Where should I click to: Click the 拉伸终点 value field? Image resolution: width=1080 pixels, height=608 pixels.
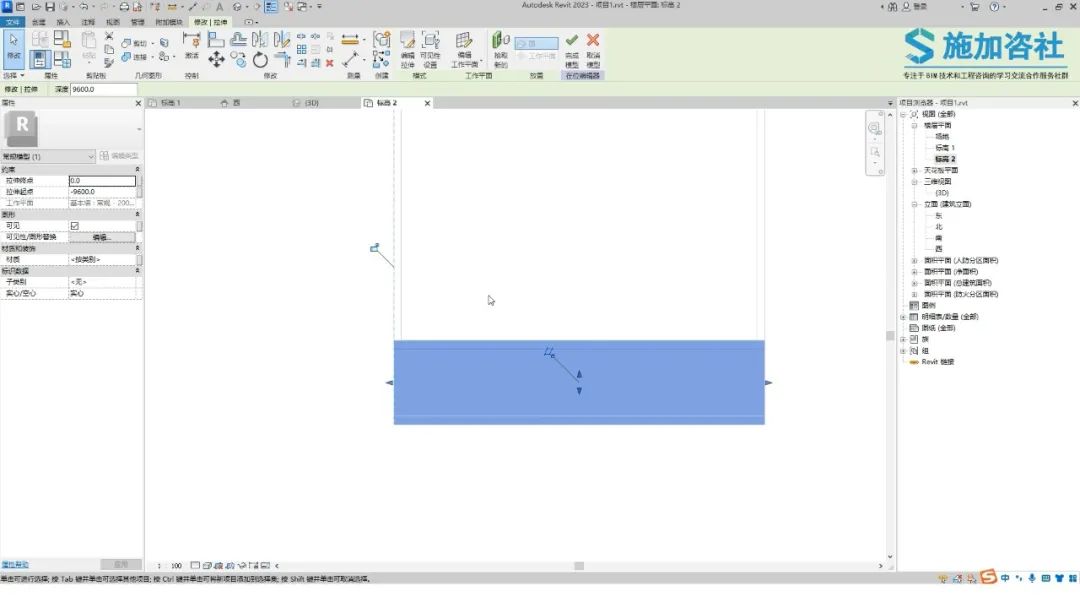click(101, 181)
